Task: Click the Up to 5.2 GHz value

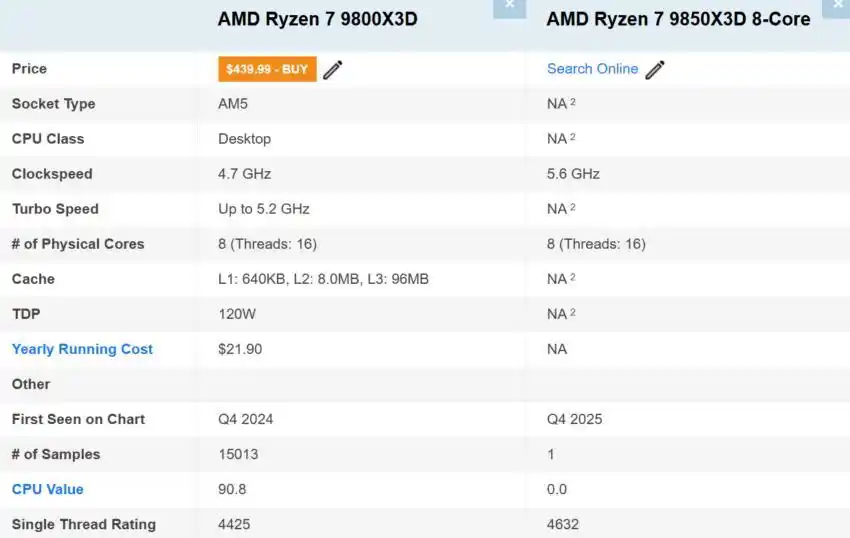Action: click(264, 209)
